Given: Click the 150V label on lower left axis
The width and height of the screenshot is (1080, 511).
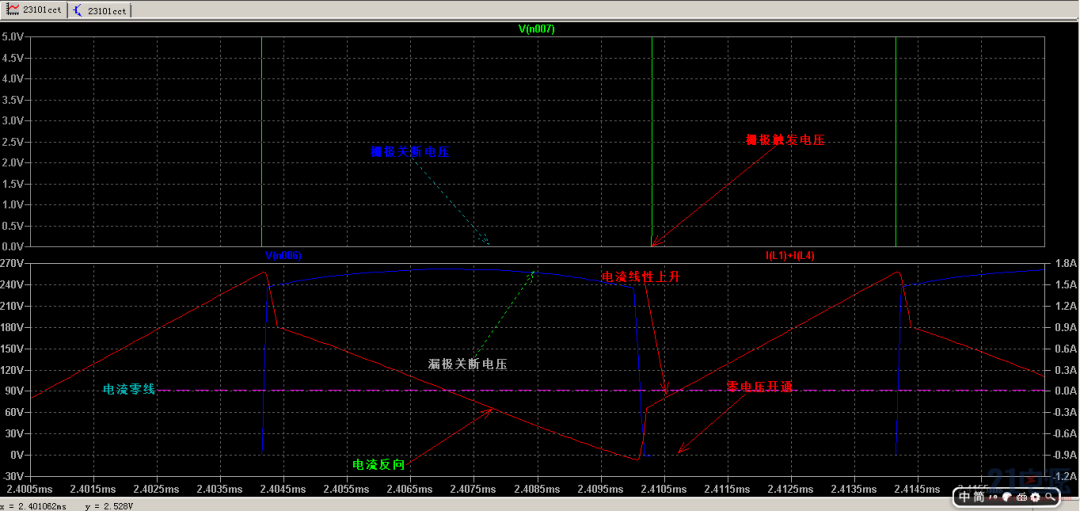Looking at the screenshot, I should point(14,348).
